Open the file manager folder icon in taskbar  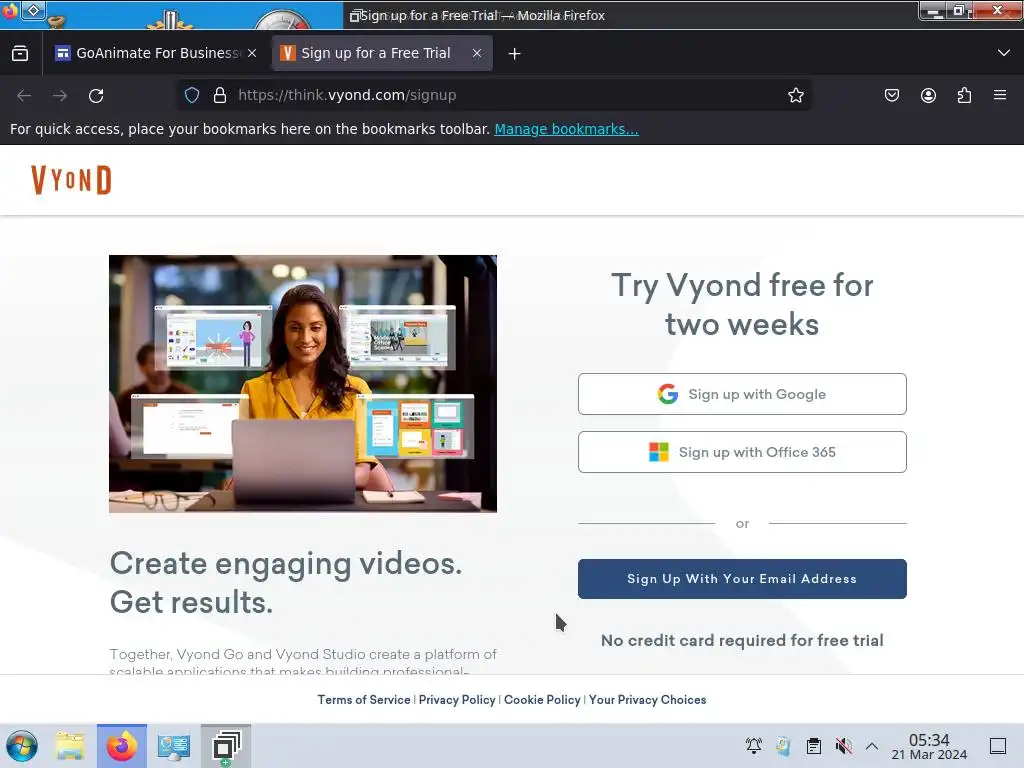pyautogui.click(x=70, y=746)
